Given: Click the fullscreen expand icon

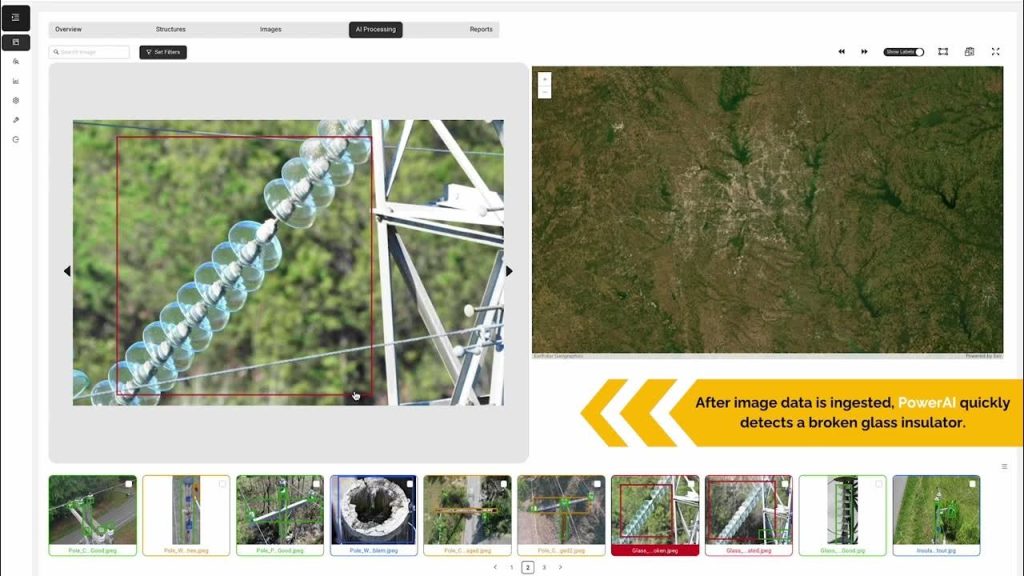Looking at the screenshot, I should tap(995, 52).
